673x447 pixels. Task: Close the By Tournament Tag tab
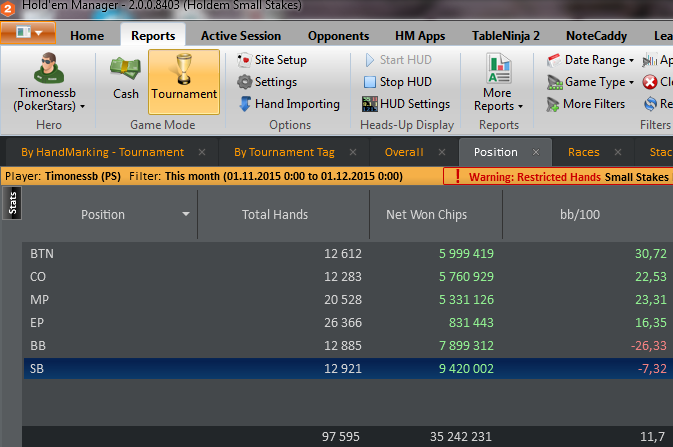tap(353, 152)
